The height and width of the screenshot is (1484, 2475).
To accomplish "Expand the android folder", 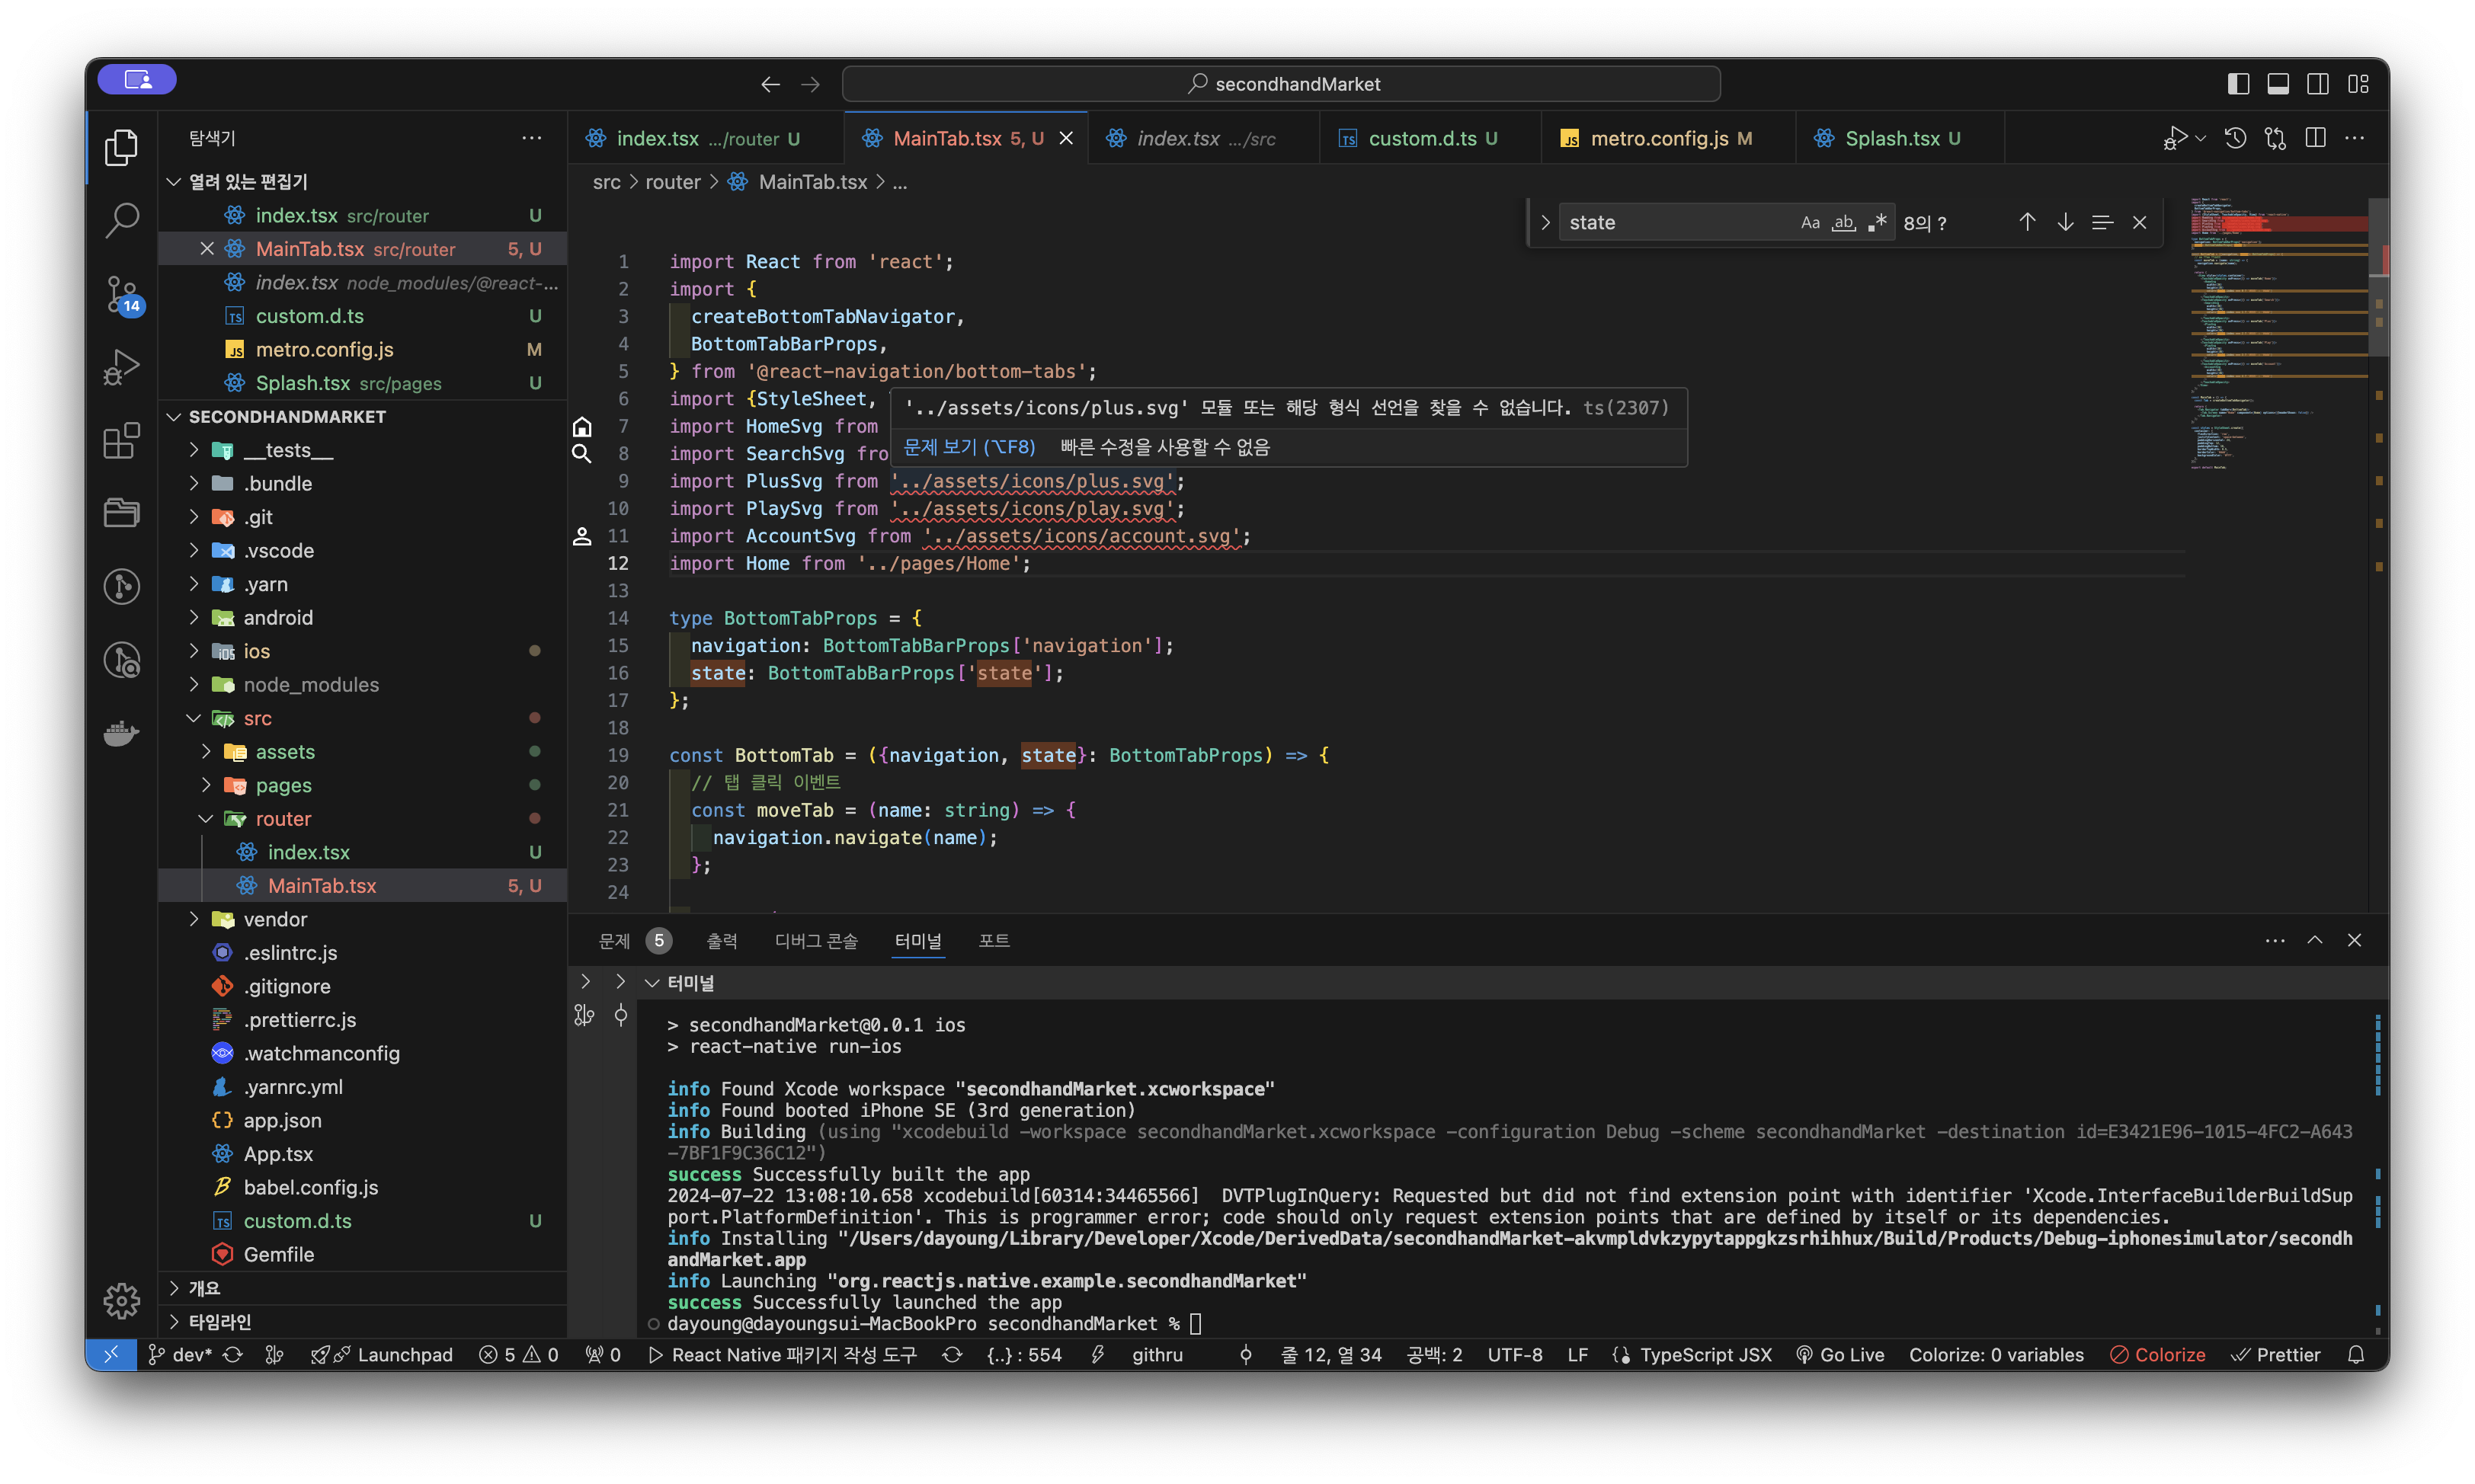I will coord(278,618).
